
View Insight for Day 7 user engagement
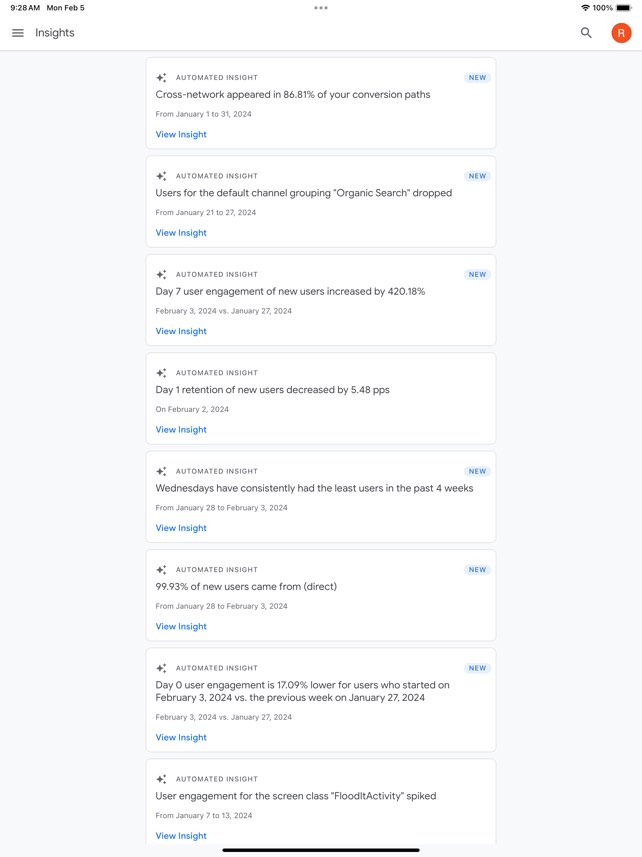click(181, 331)
